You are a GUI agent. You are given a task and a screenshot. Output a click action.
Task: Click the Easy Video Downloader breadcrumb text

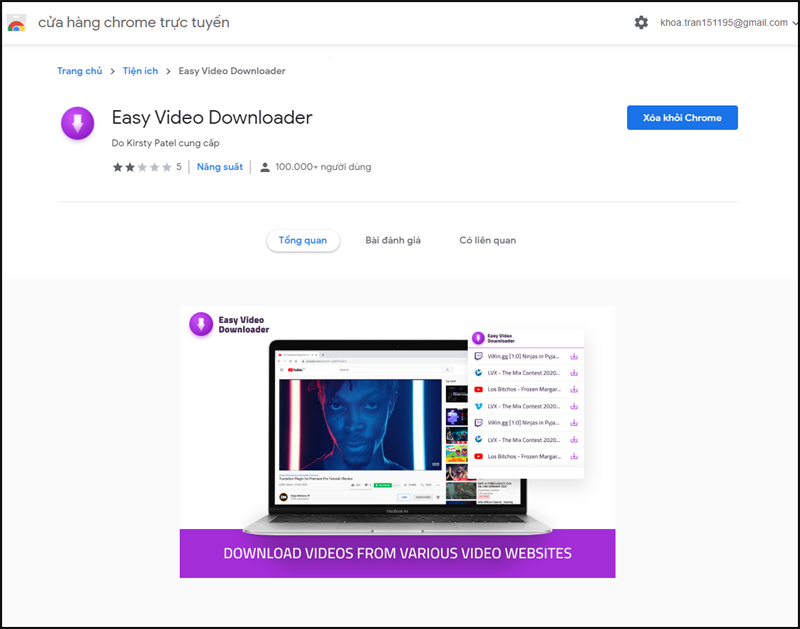pyautogui.click(x=232, y=71)
